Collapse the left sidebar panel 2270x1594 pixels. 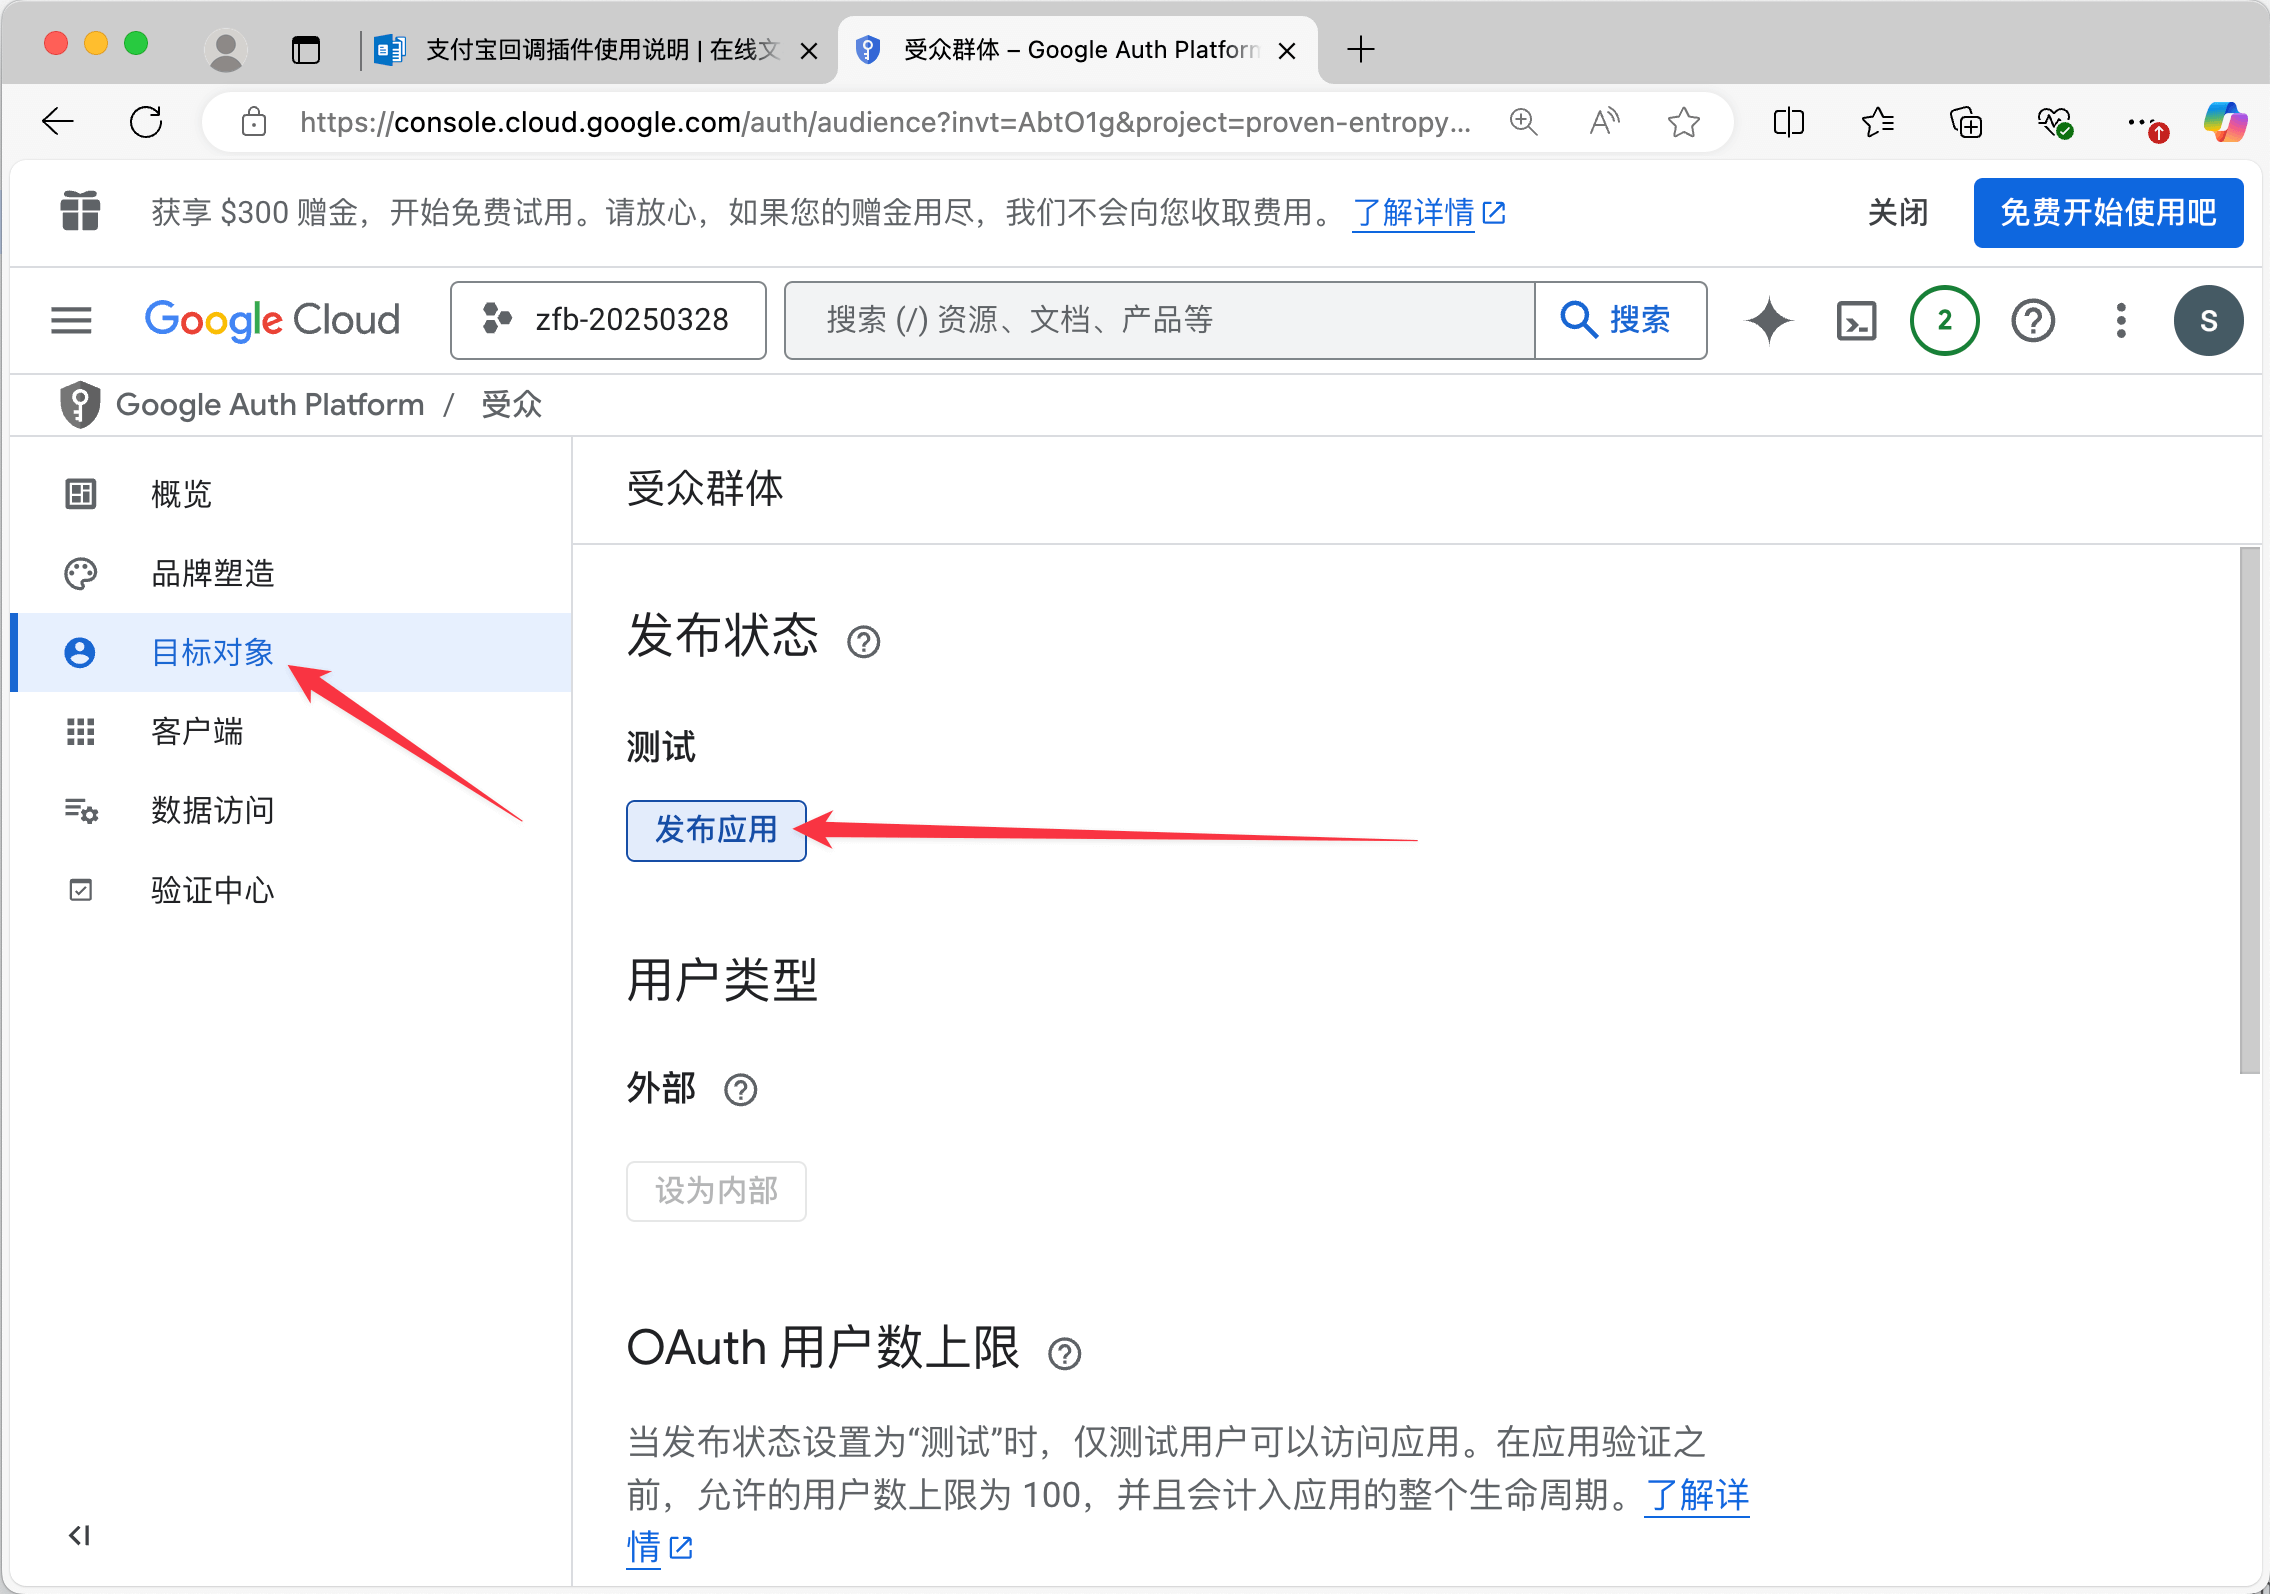tap(80, 1535)
